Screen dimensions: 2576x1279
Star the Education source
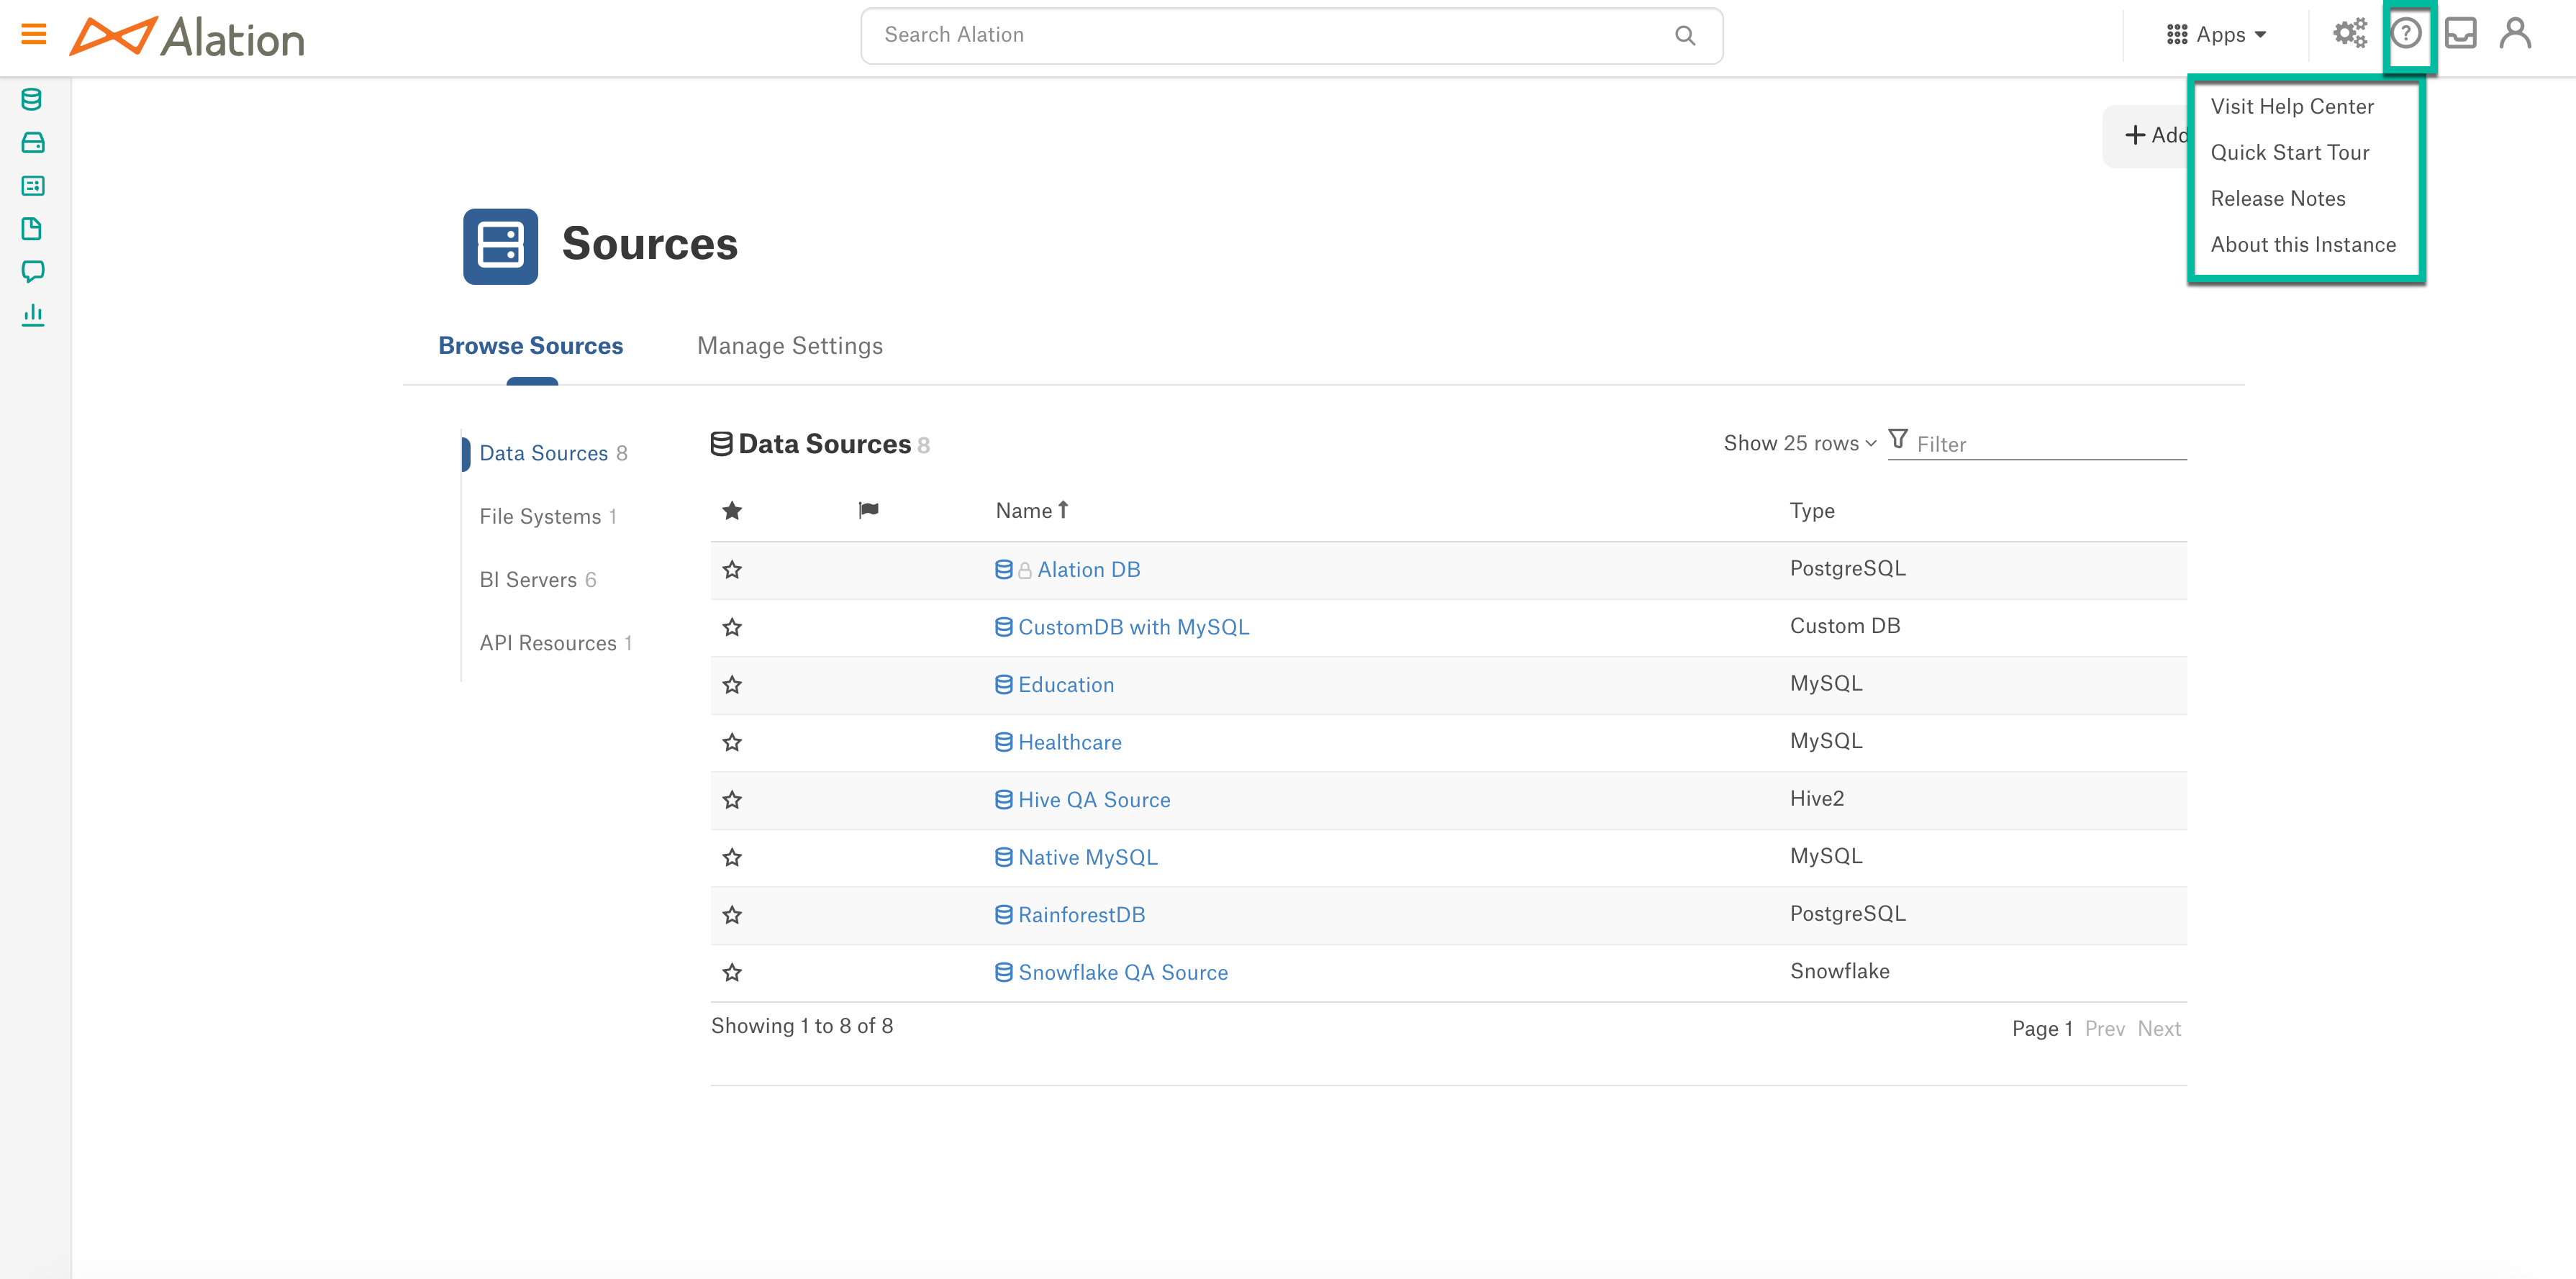pos(732,685)
